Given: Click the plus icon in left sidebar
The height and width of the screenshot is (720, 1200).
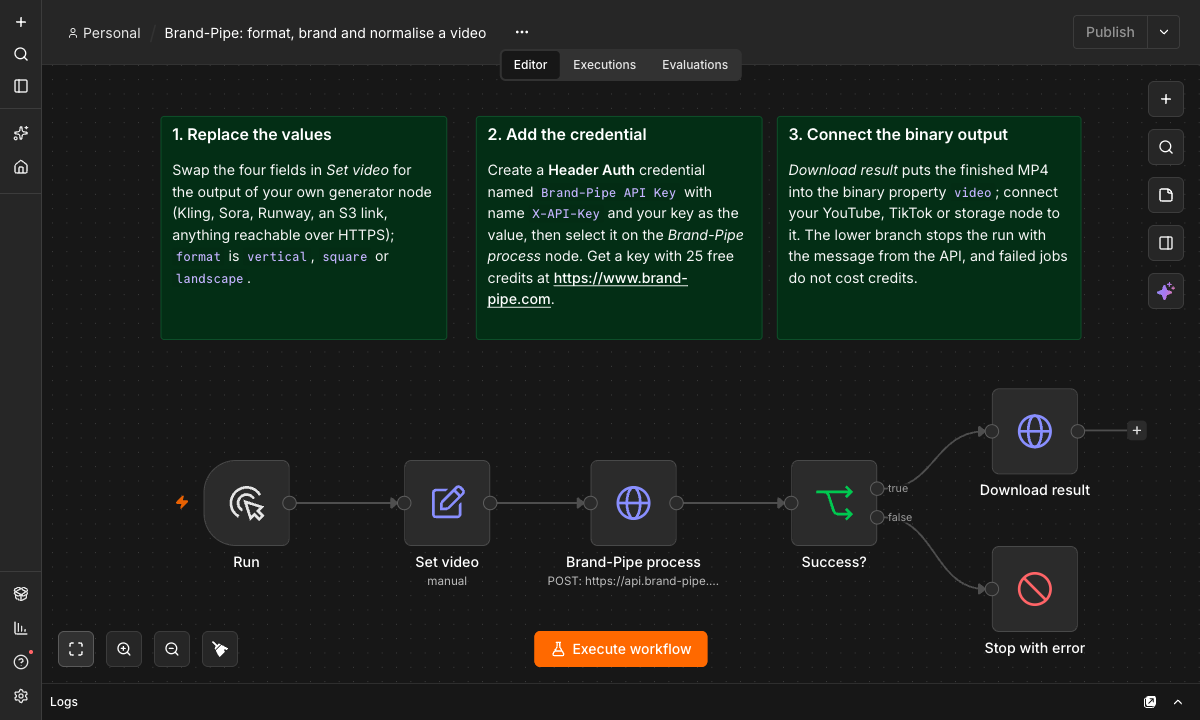Looking at the screenshot, I should click(x=21, y=22).
